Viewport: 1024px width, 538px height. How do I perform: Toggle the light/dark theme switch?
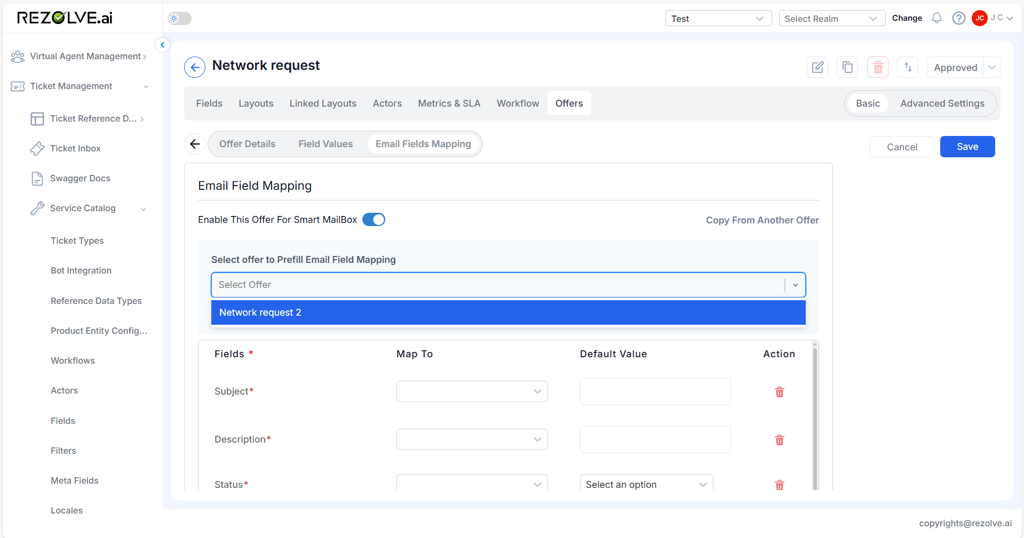(x=180, y=18)
